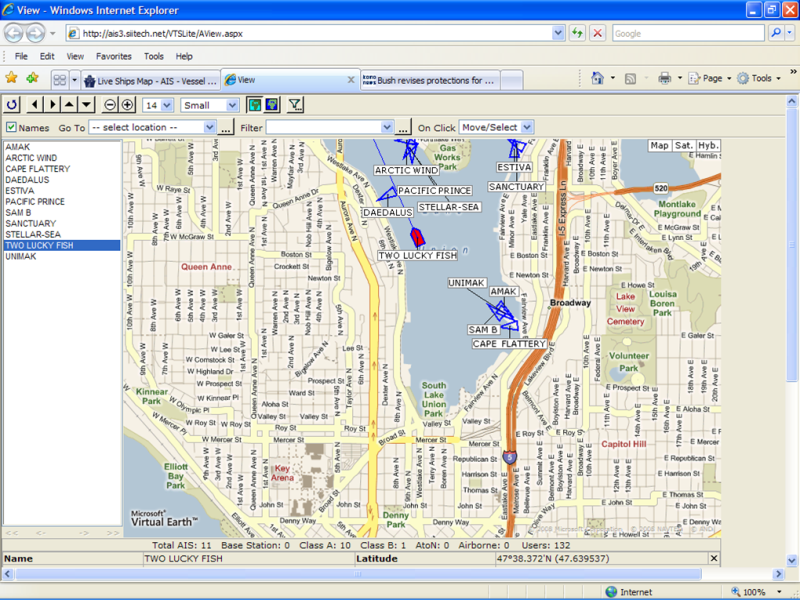800x600 pixels.
Task: Open the Favorites menu
Action: coord(114,56)
